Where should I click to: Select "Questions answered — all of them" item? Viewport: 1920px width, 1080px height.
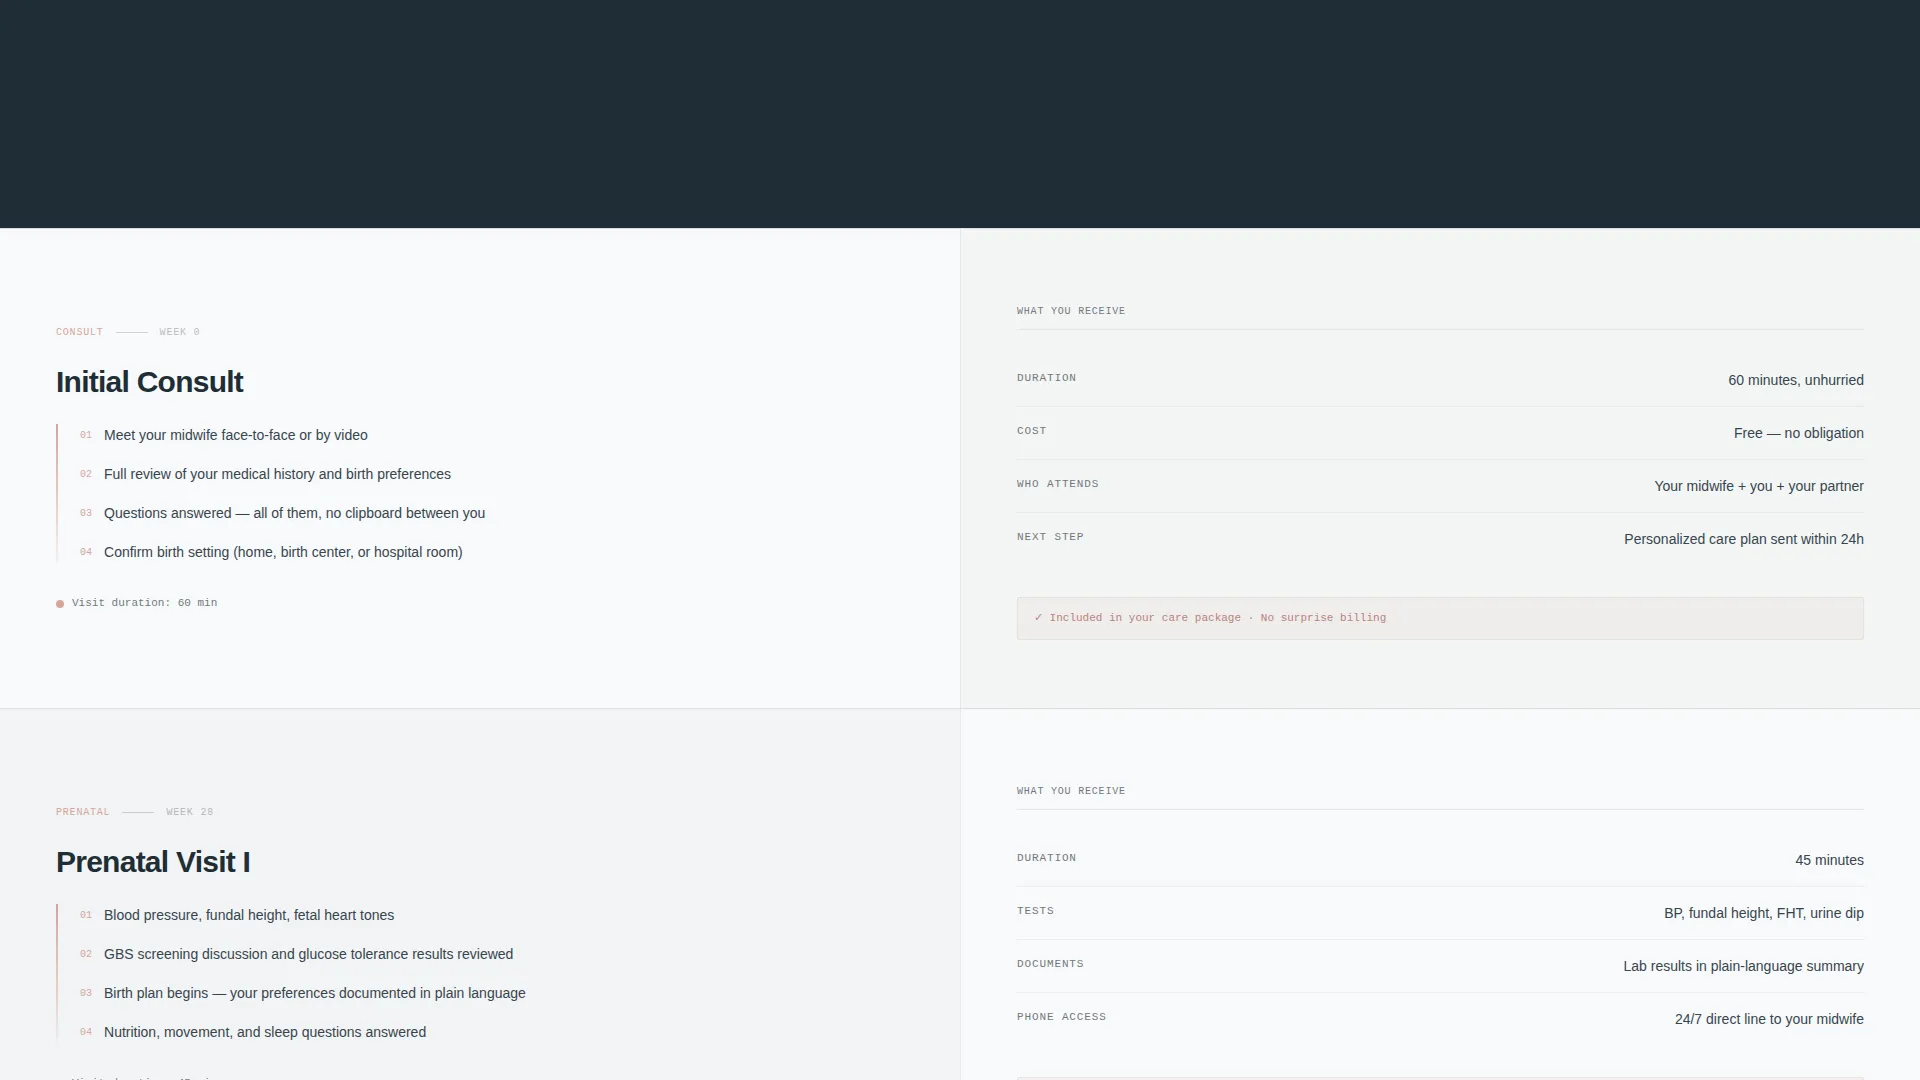[x=294, y=513]
